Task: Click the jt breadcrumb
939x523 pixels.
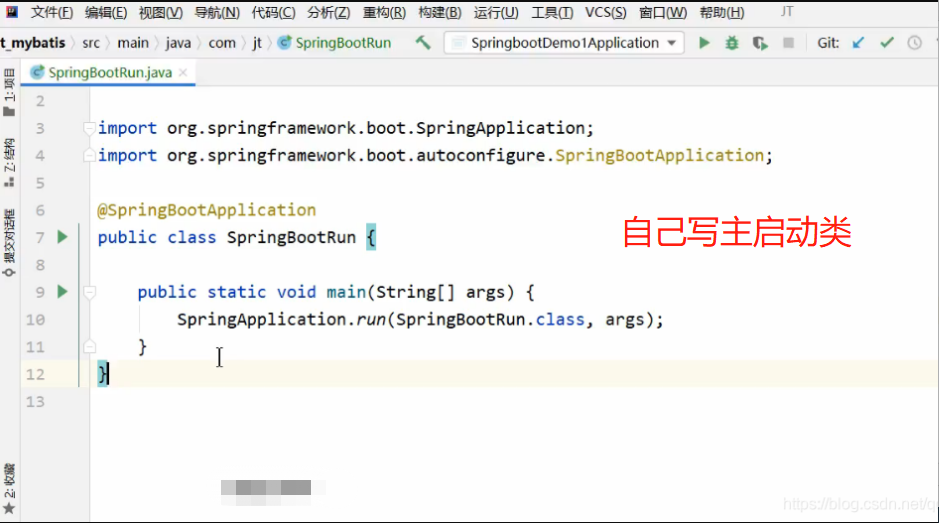Action: click(257, 43)
